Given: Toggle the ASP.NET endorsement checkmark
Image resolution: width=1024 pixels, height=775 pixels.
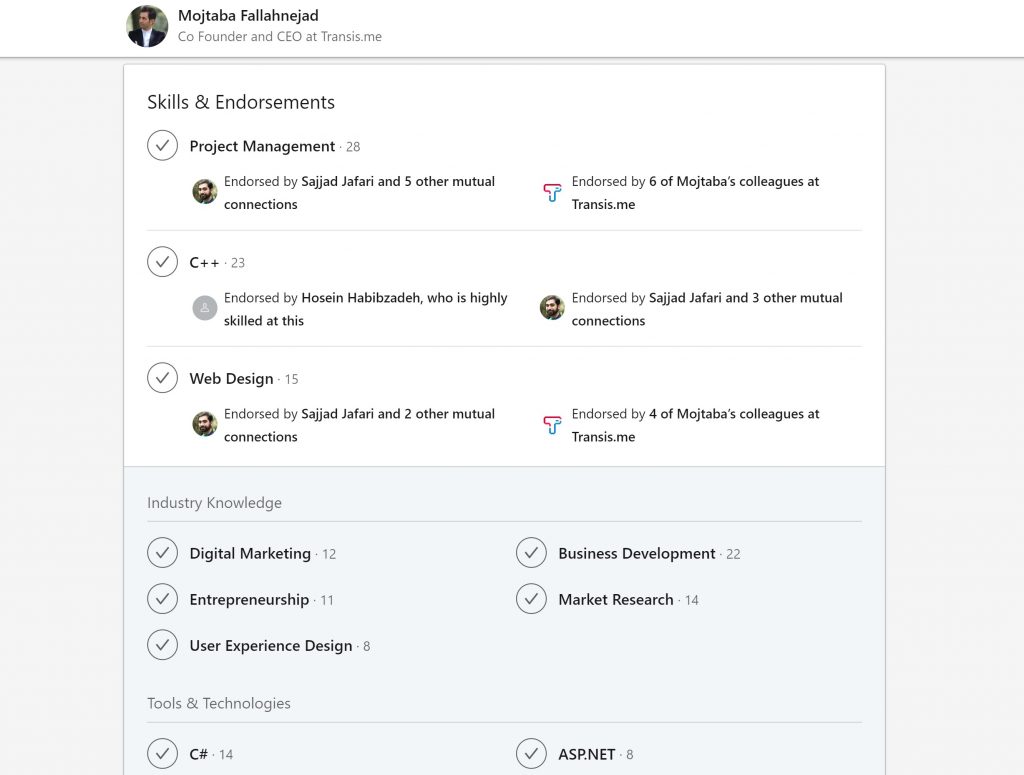Looking at the screenshot, I should pyautogui.click(x=532, y=754).
